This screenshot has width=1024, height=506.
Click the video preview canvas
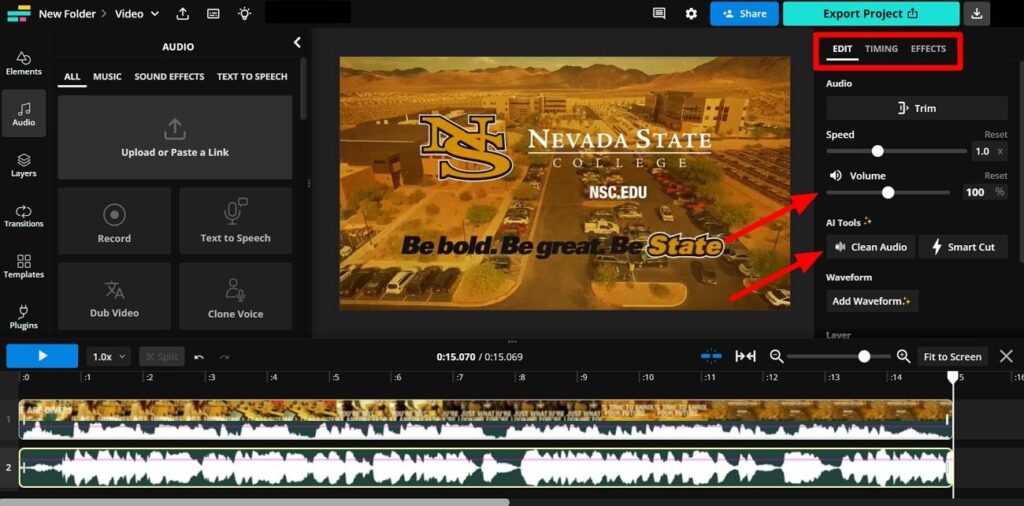pos(564,183)
